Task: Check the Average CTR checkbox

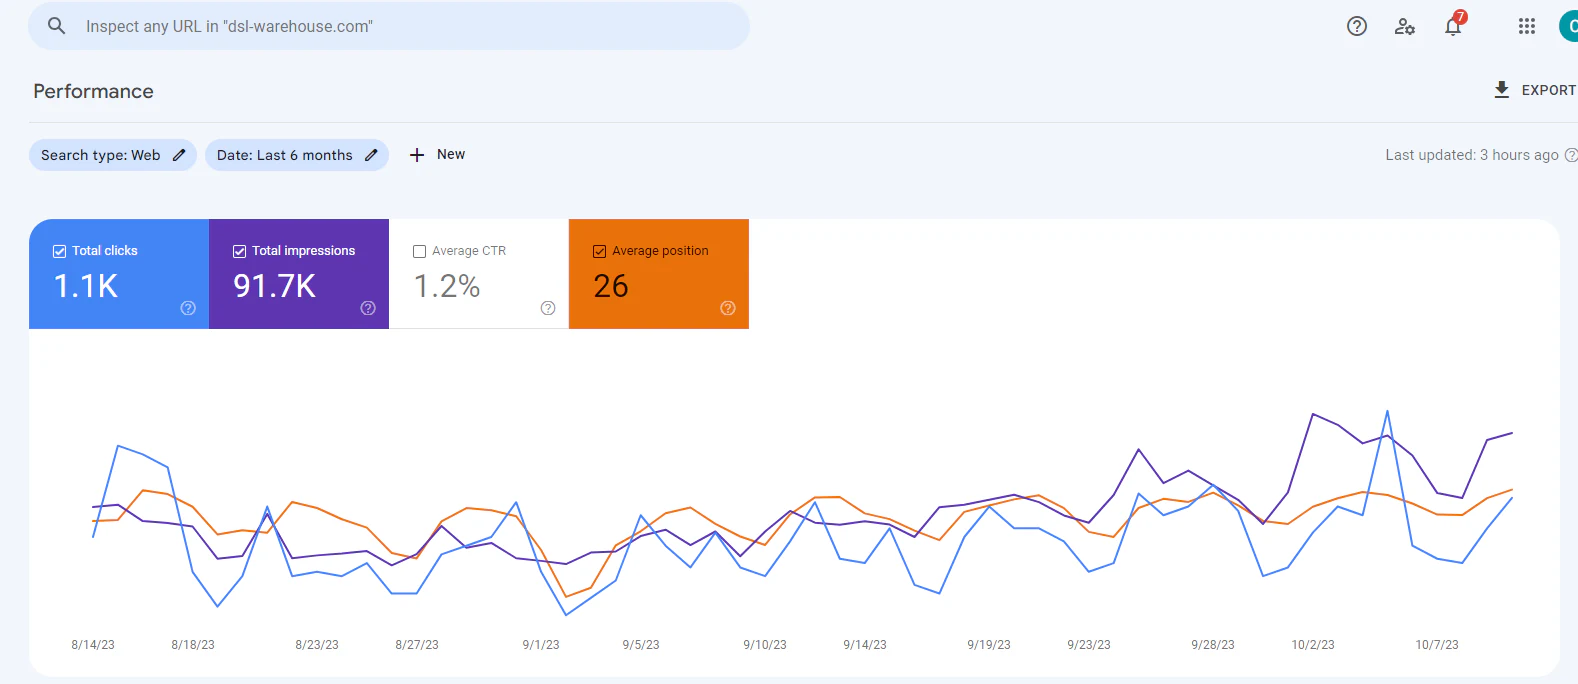Action: coord(419,251)
